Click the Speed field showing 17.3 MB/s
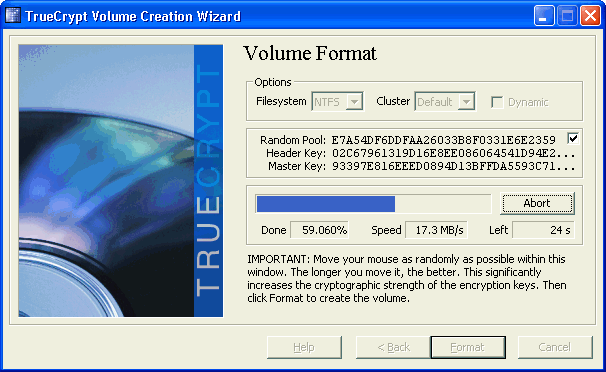 (x=436, y=230)
